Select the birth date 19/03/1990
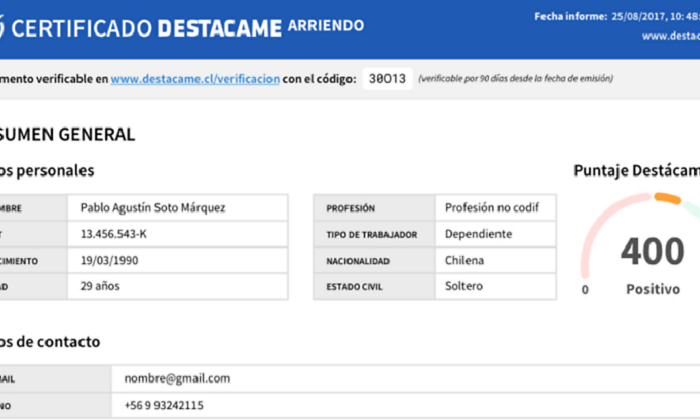700x420 pixels. (x=109, y=260)
